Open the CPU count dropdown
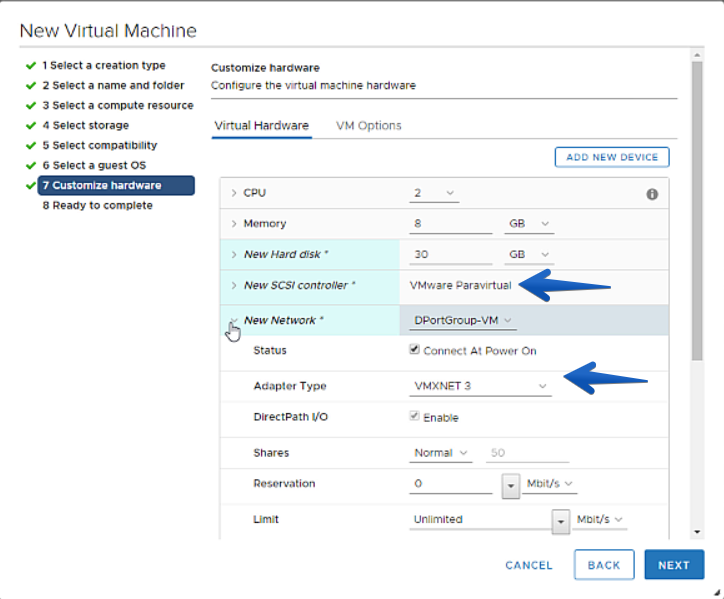This screenshot has height=599, width=724. tap(434, 193)
